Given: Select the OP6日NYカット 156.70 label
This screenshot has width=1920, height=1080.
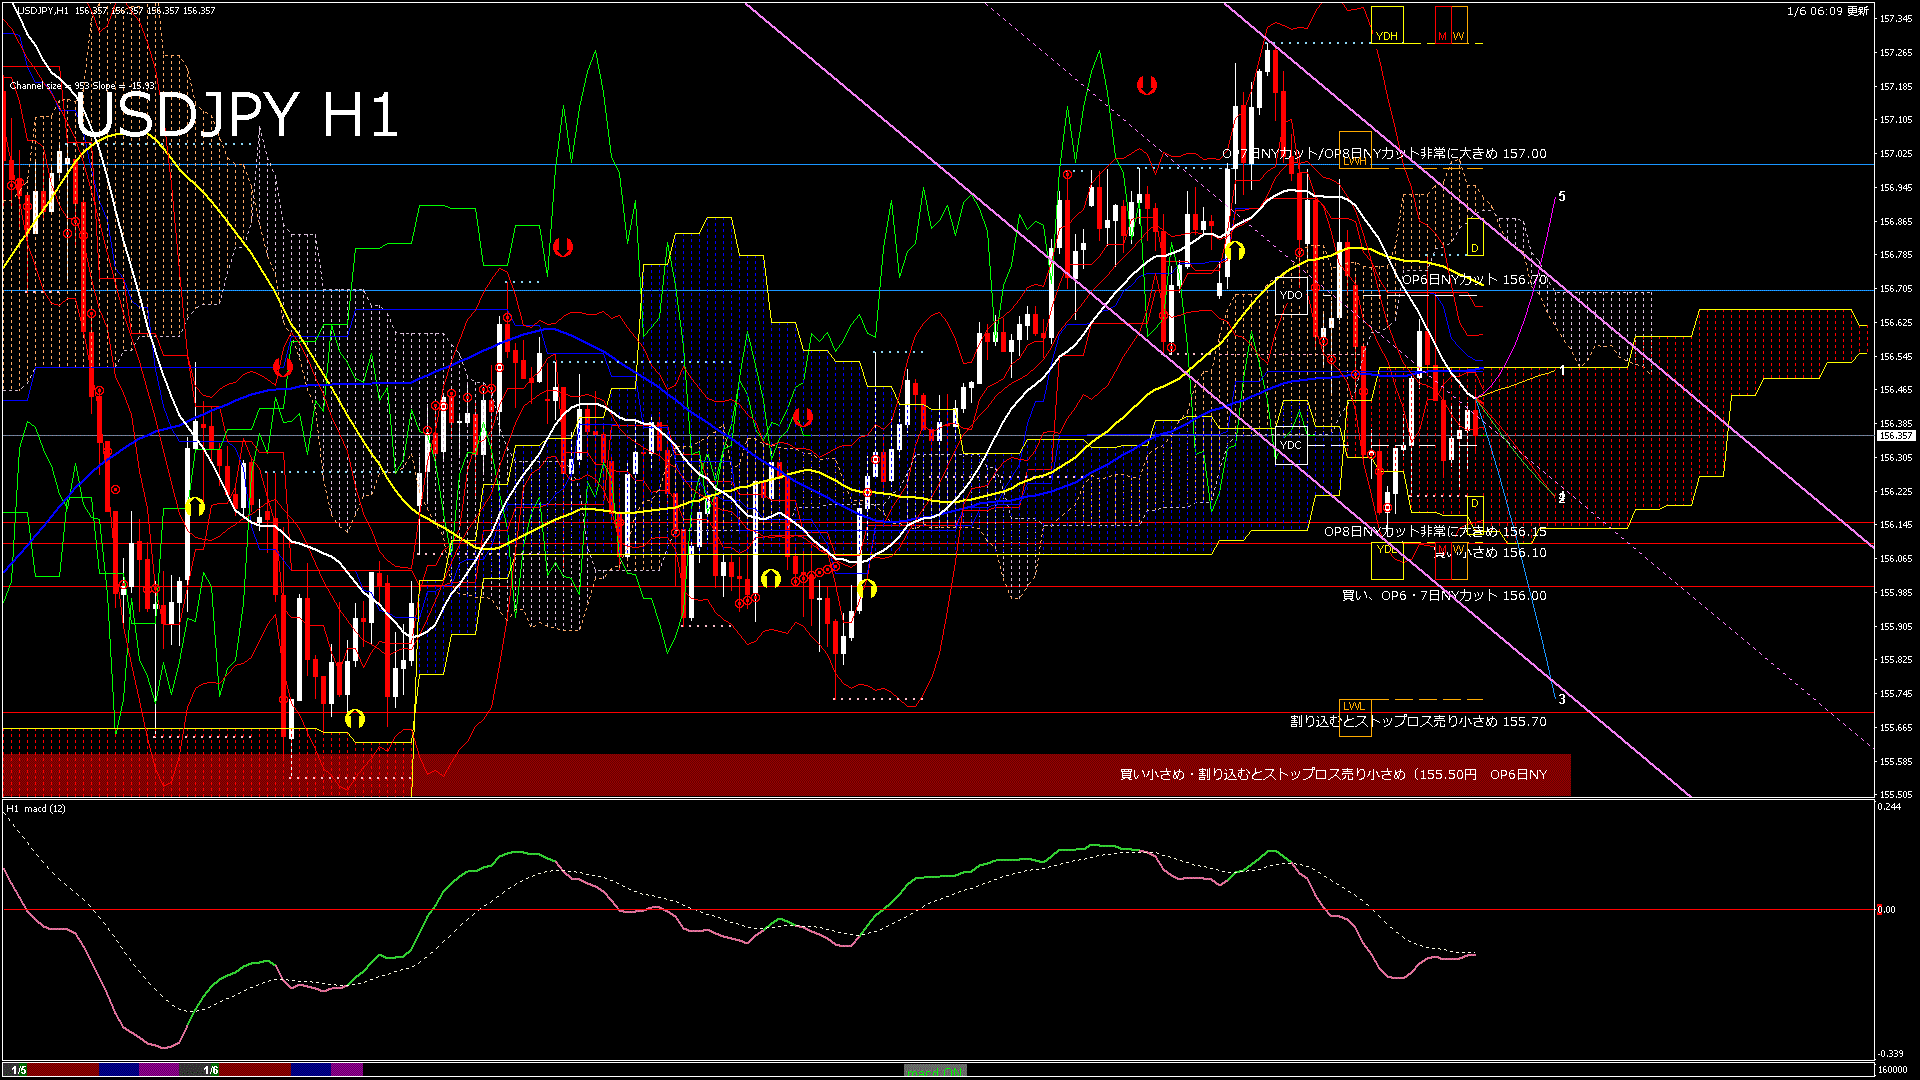Looking at the screenshot, I should point(1473,280).
